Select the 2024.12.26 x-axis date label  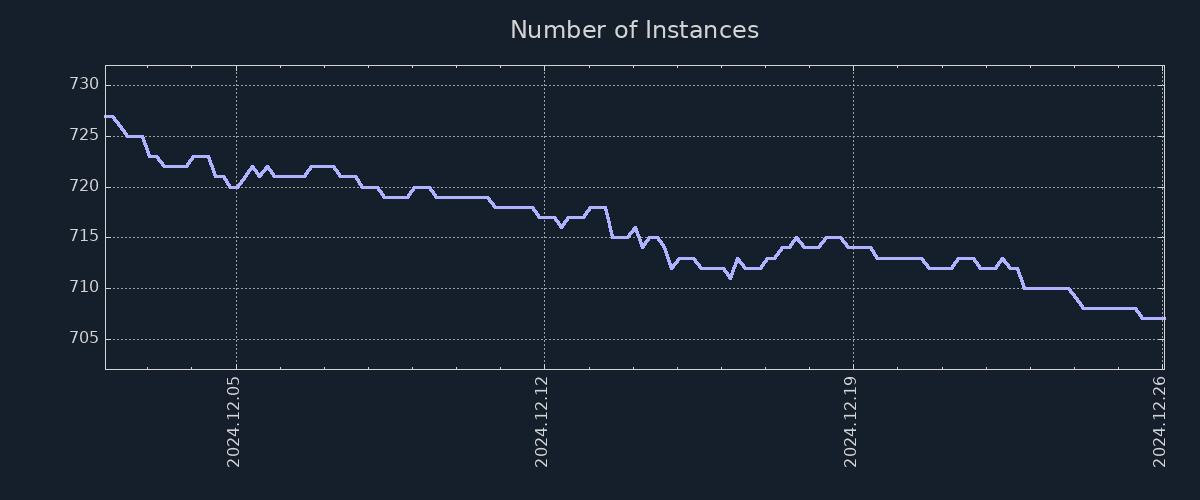pyautogui.click(x=1160, y=421)
